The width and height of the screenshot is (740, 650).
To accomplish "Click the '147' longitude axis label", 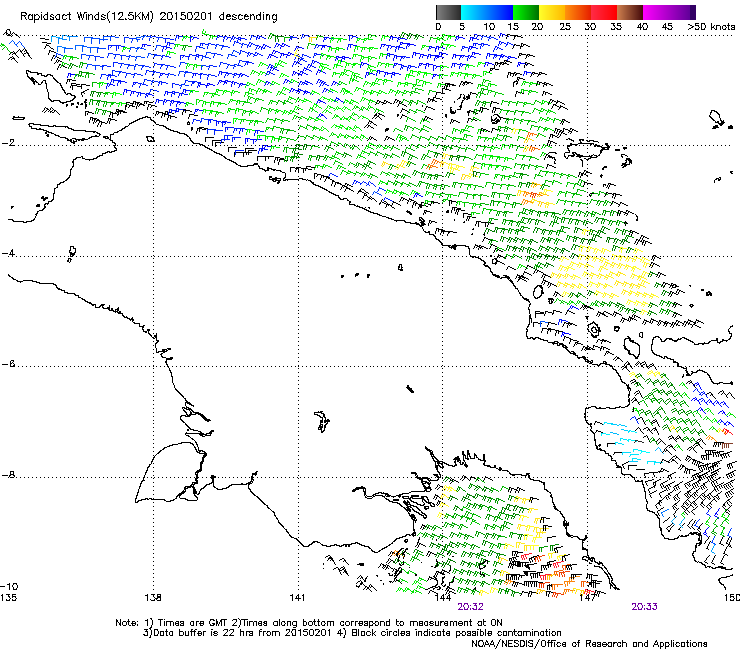I will coord(587,598).
